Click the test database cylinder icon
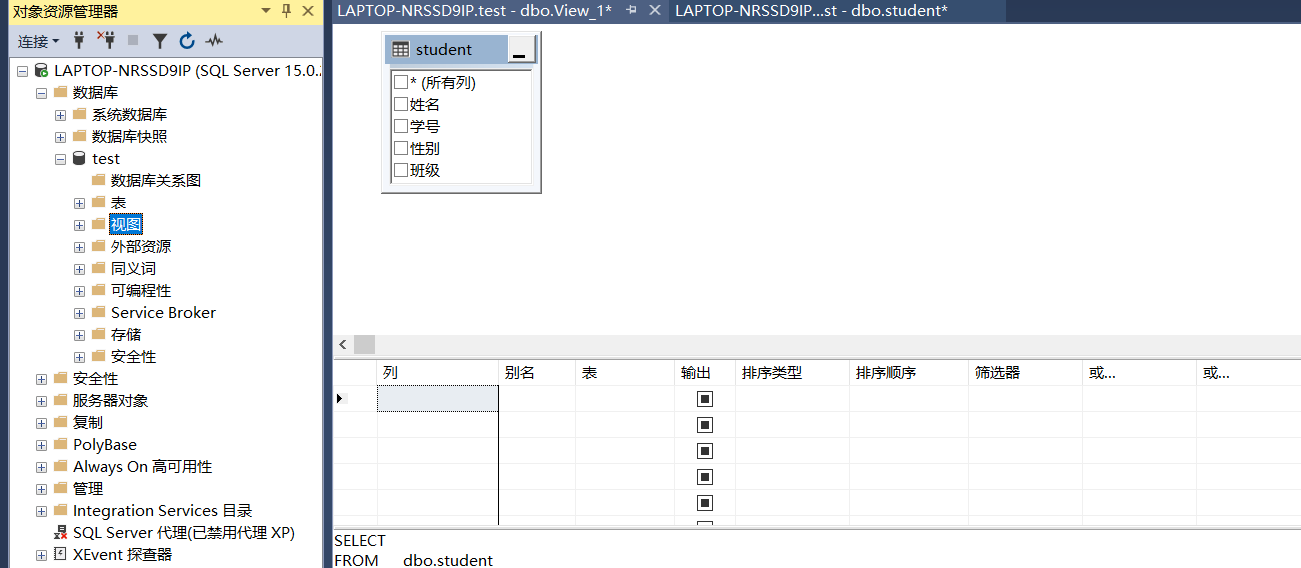 (x=79, y=159)
